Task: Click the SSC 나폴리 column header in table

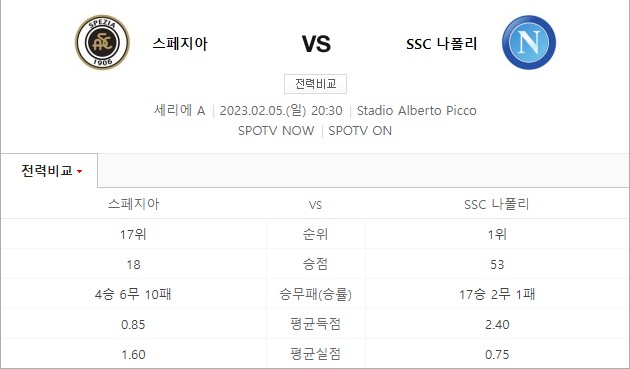Action: [497, 204]
